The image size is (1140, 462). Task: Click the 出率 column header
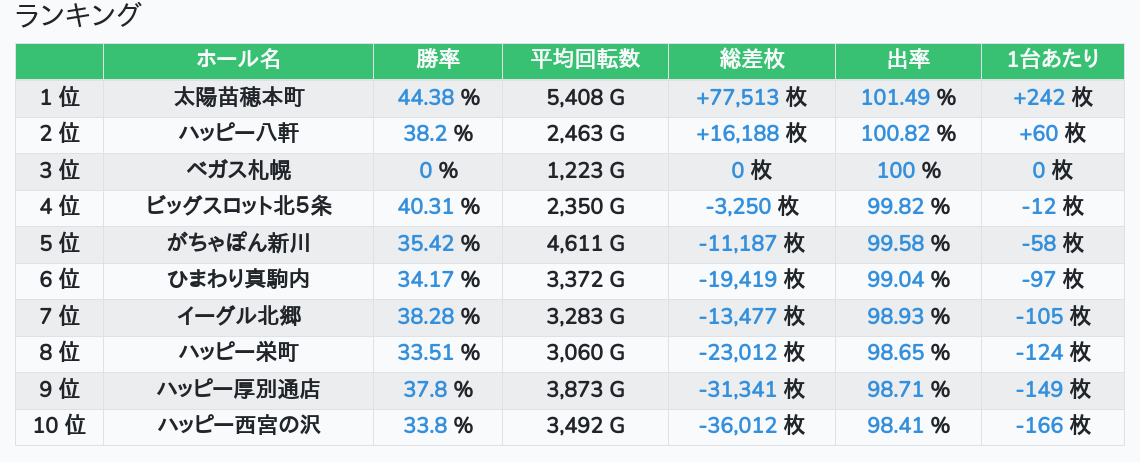908,60
